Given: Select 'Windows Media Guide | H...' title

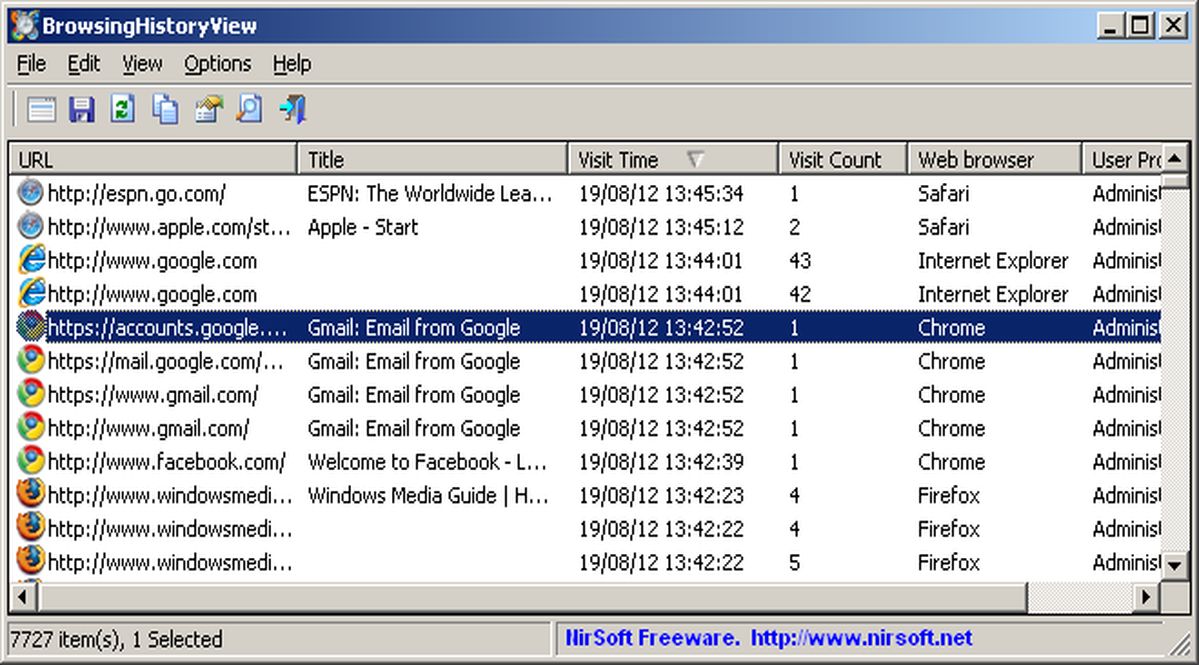Looking at the screenshot, I should [428, 495].
